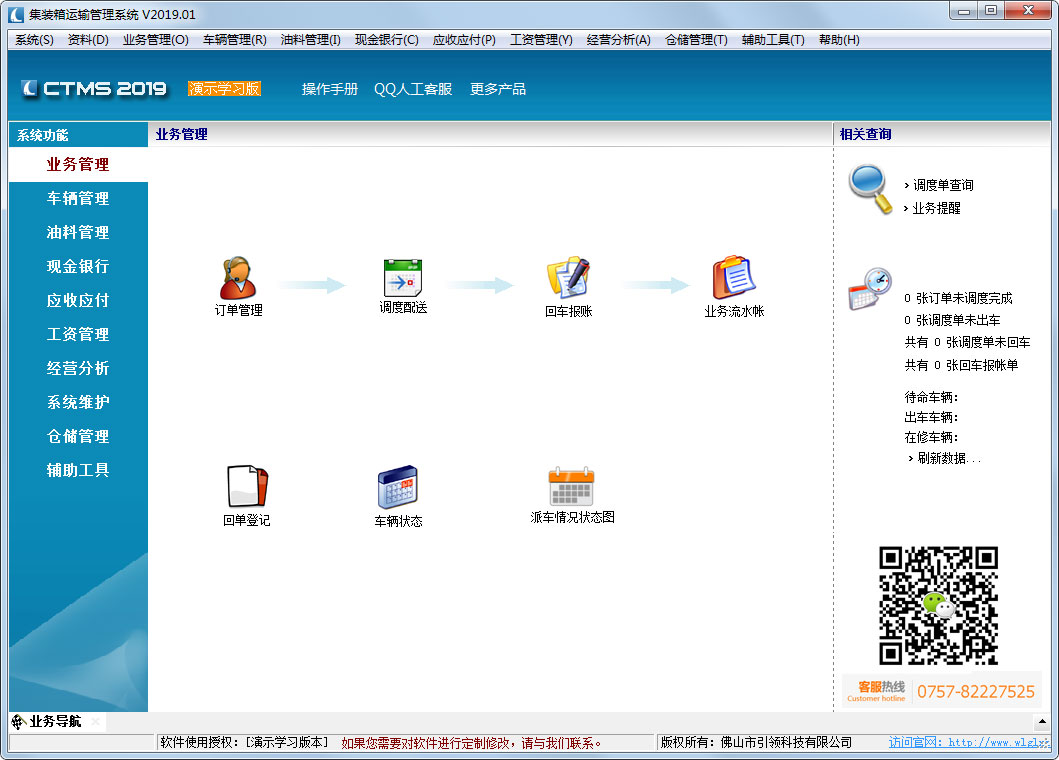Minimize the application window
This screenshot has width=1059, height=760.
[x=963, y=10]
